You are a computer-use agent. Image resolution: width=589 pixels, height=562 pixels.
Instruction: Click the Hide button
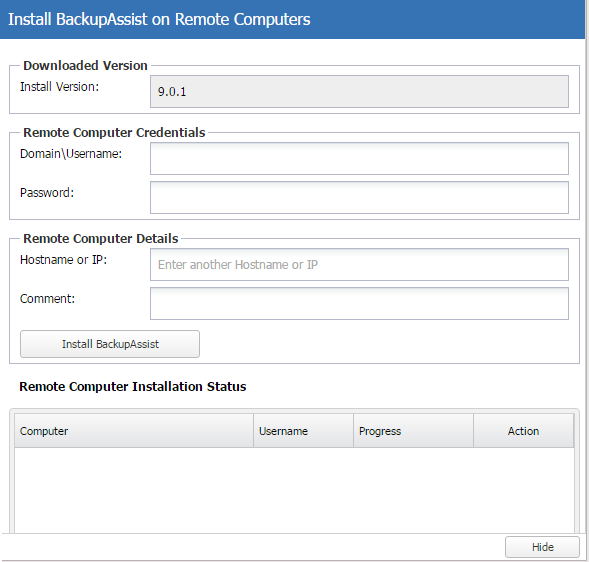click(x=542, y=547)
